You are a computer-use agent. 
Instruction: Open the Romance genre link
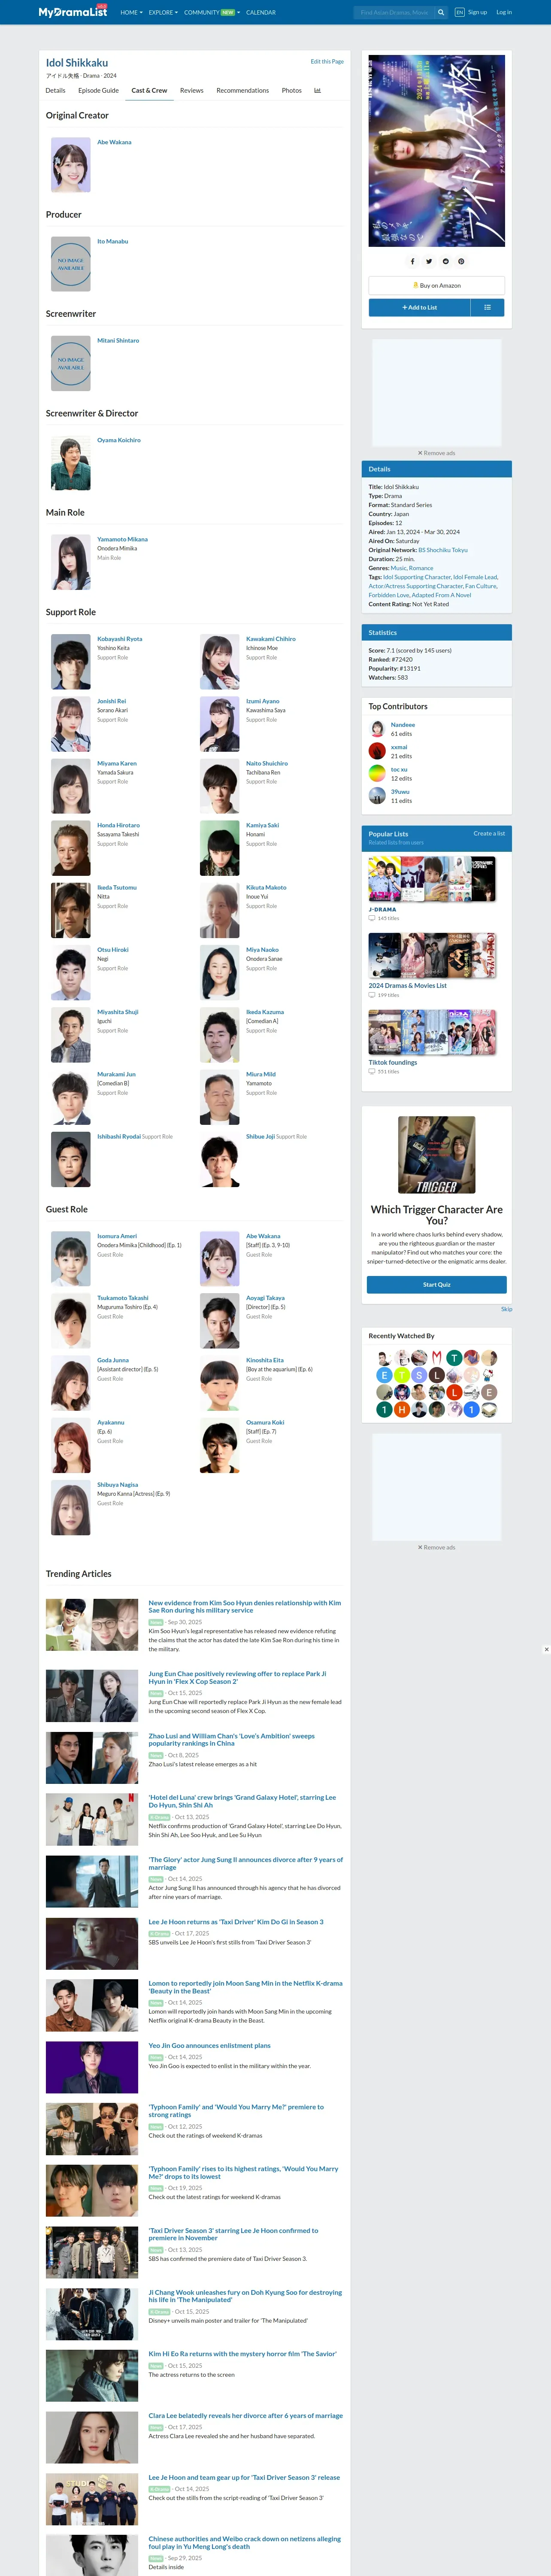[x=421, y=568]
